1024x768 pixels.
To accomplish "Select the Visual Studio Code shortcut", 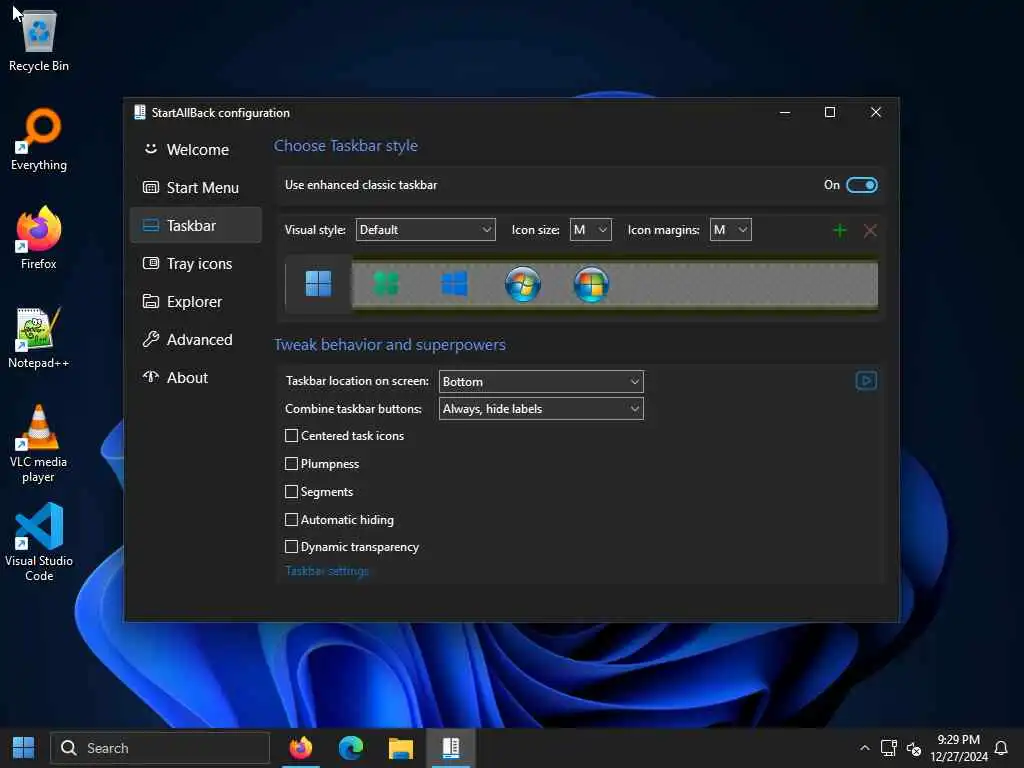I will 39,542.
